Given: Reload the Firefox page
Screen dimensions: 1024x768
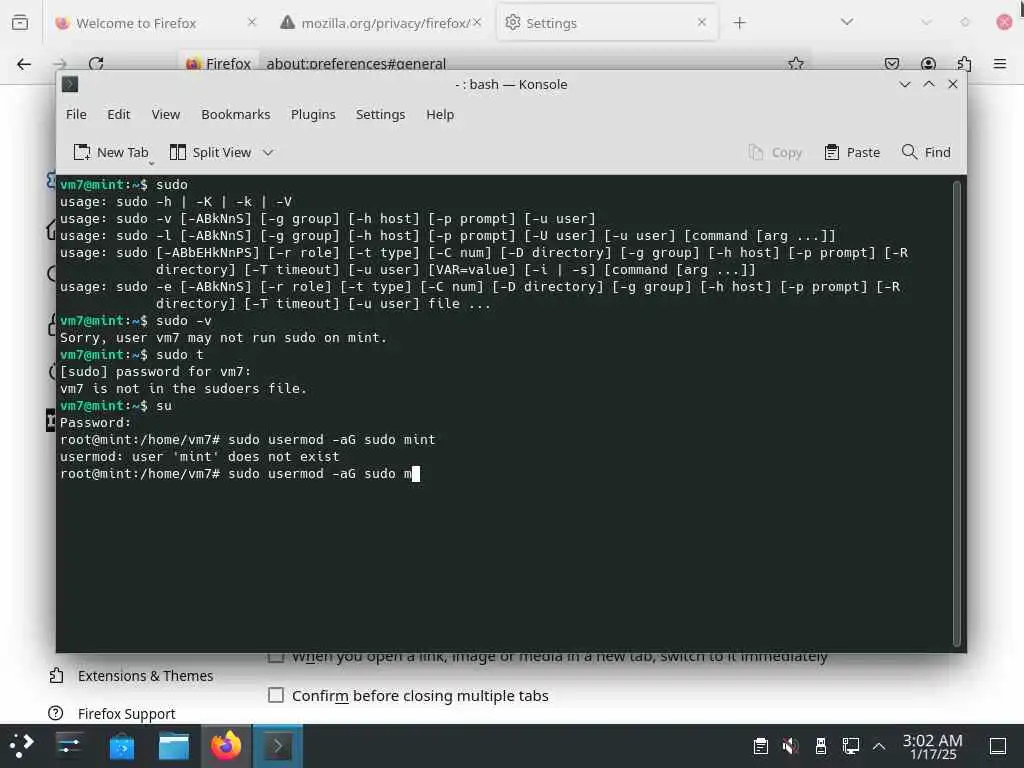Looking at the screenshot, I should 96,63.
